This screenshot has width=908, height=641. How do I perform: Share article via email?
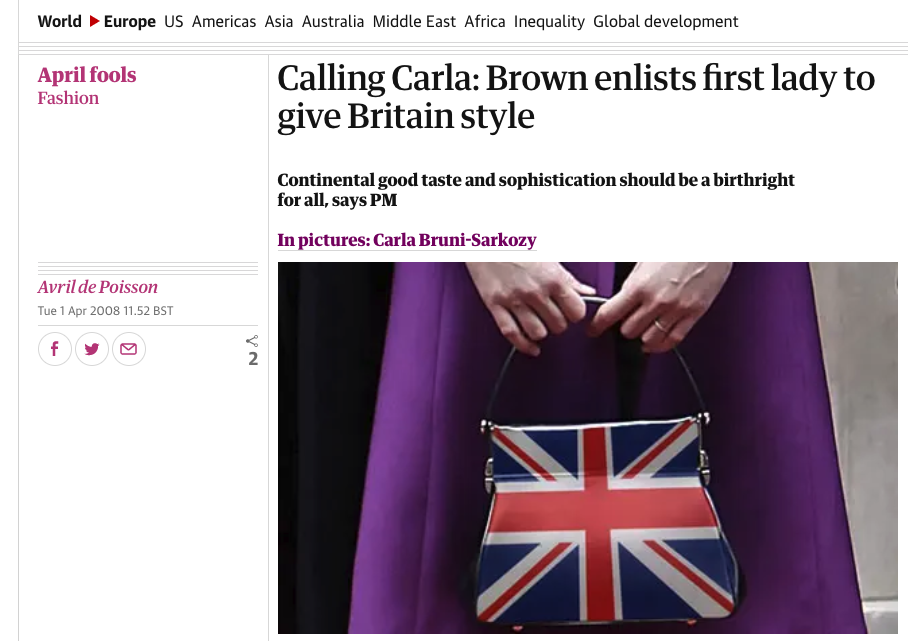pos(128,349)
